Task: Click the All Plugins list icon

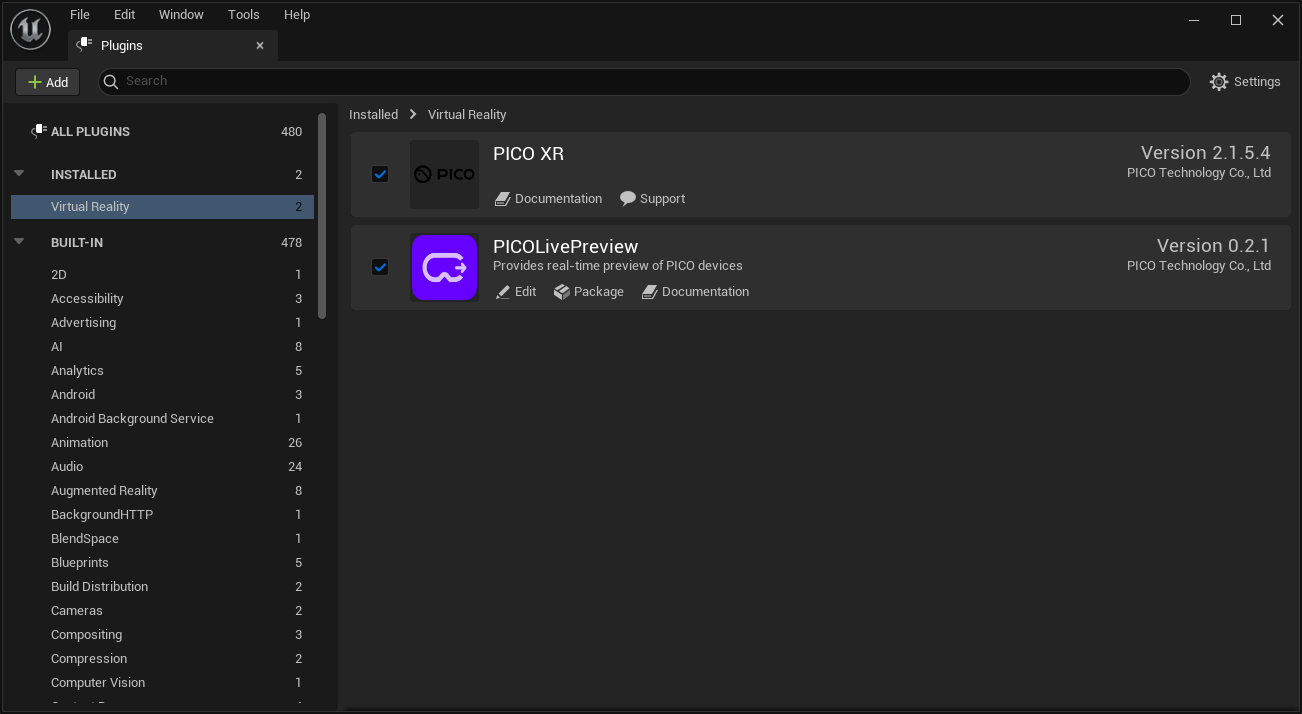Action: click(39, 131)
